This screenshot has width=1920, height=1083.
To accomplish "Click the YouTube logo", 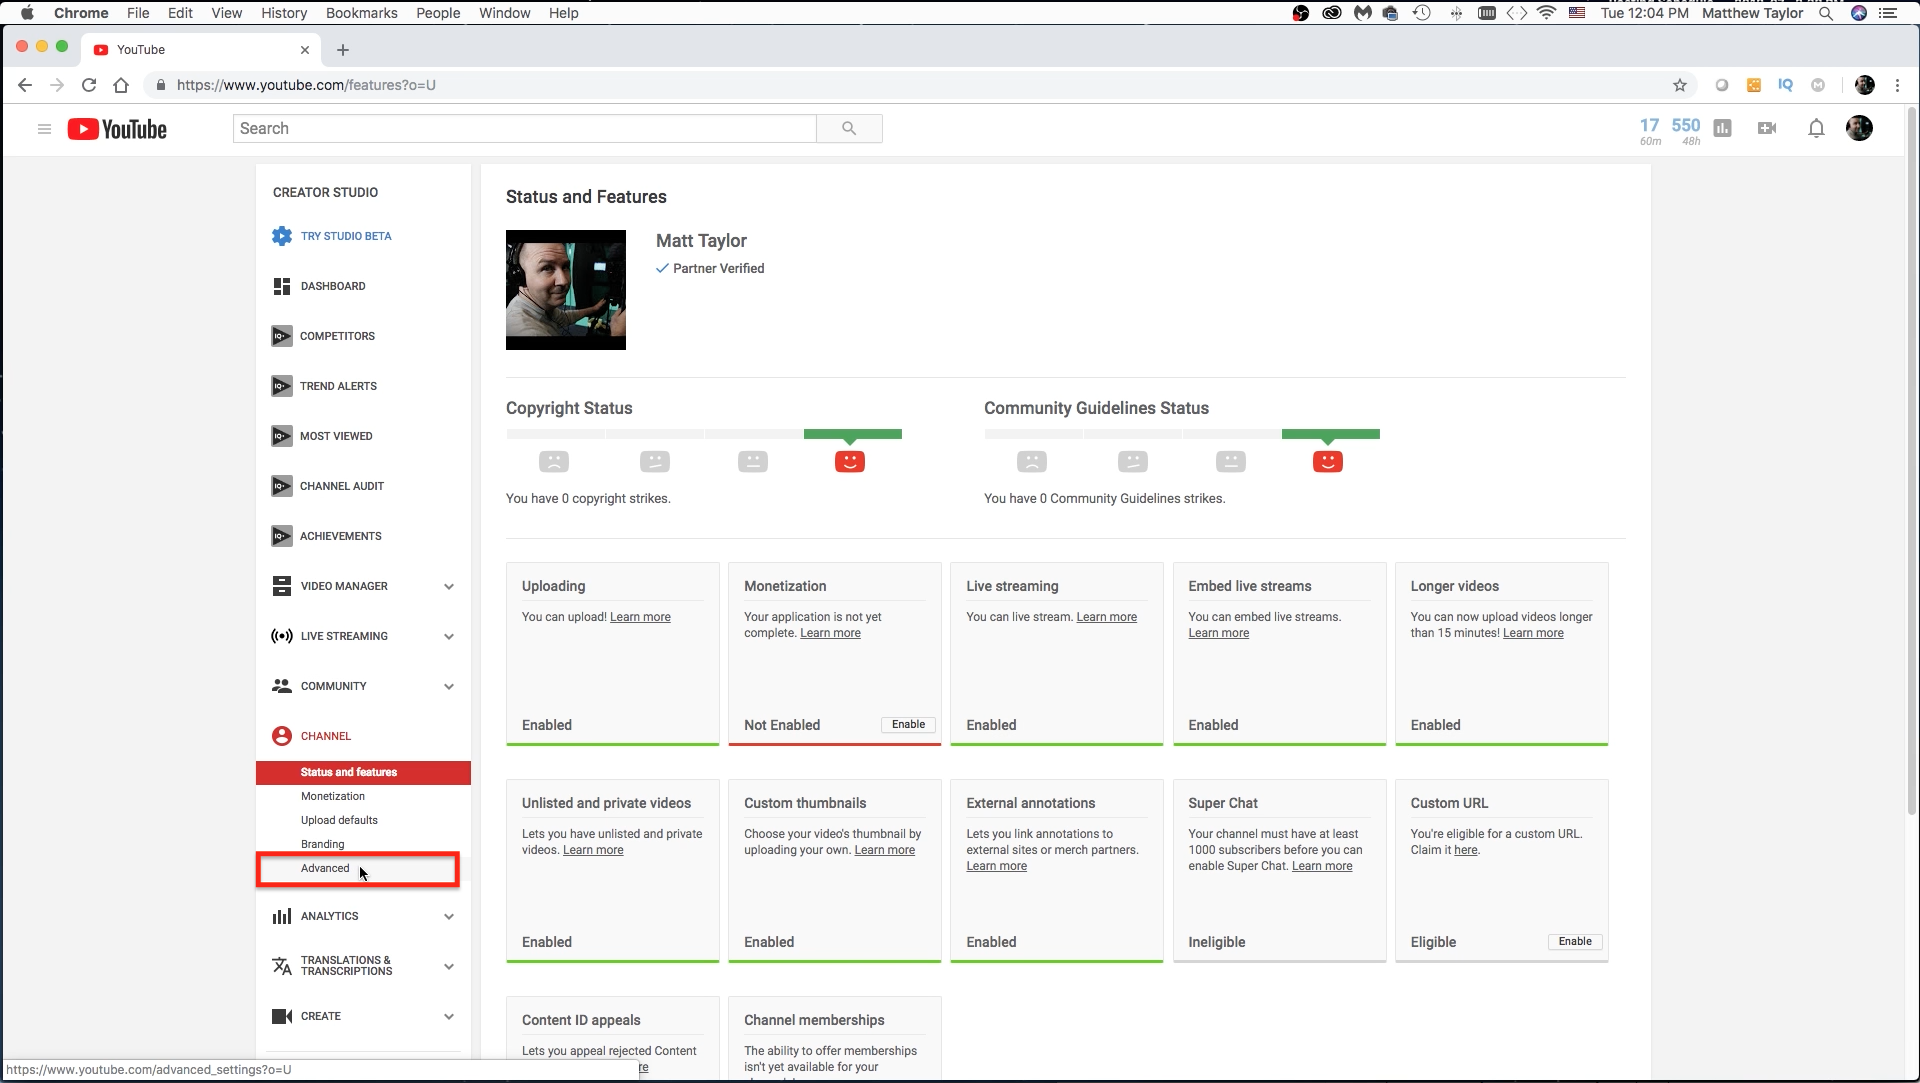I will pos(117,129).
